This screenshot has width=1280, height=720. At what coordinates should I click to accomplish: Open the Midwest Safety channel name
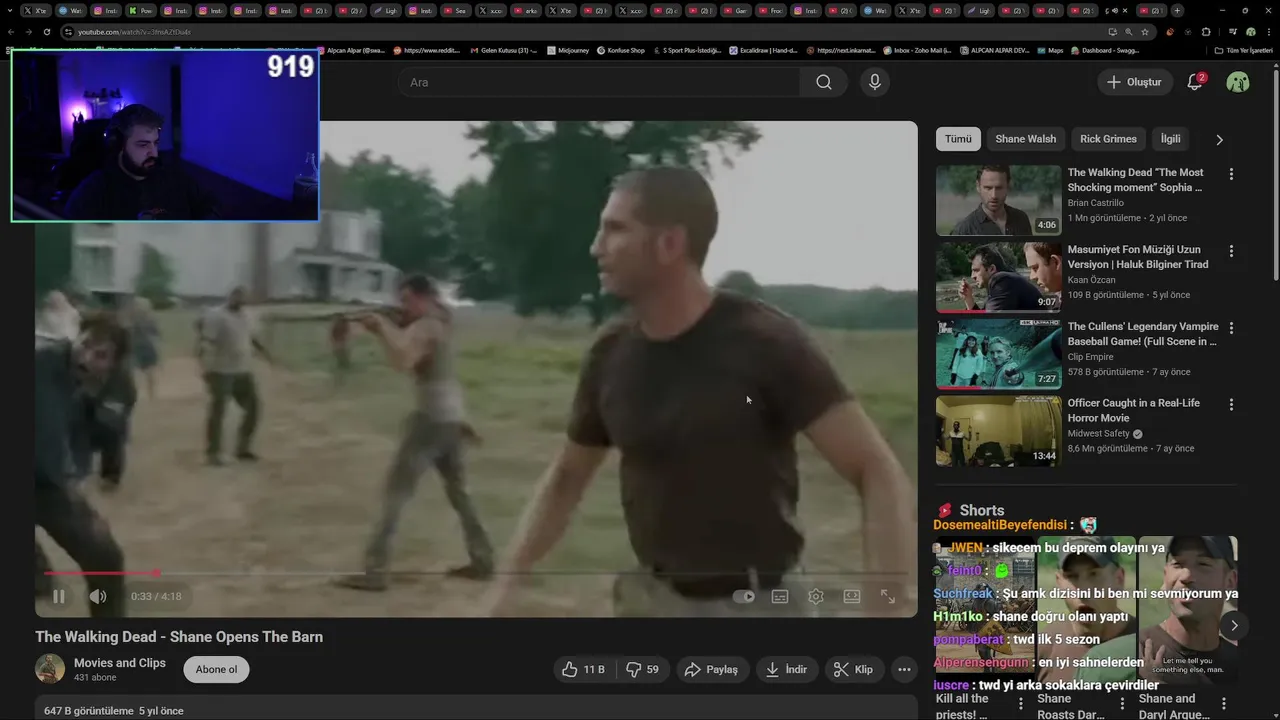(1098, 434)
